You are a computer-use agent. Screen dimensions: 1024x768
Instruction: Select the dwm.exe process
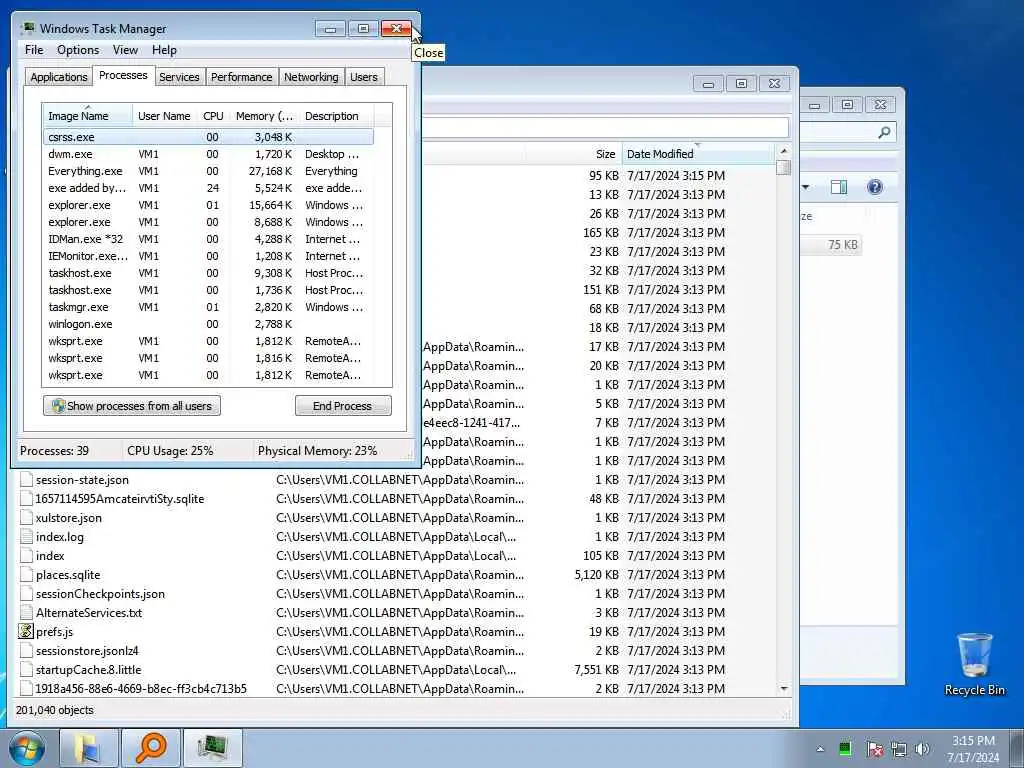(208, 154)
